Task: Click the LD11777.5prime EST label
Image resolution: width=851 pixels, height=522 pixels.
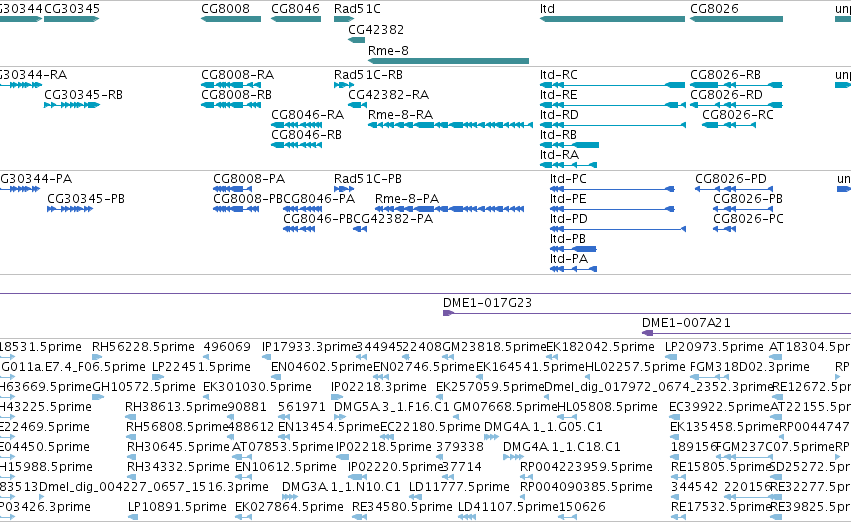Action: click(459, 487)
